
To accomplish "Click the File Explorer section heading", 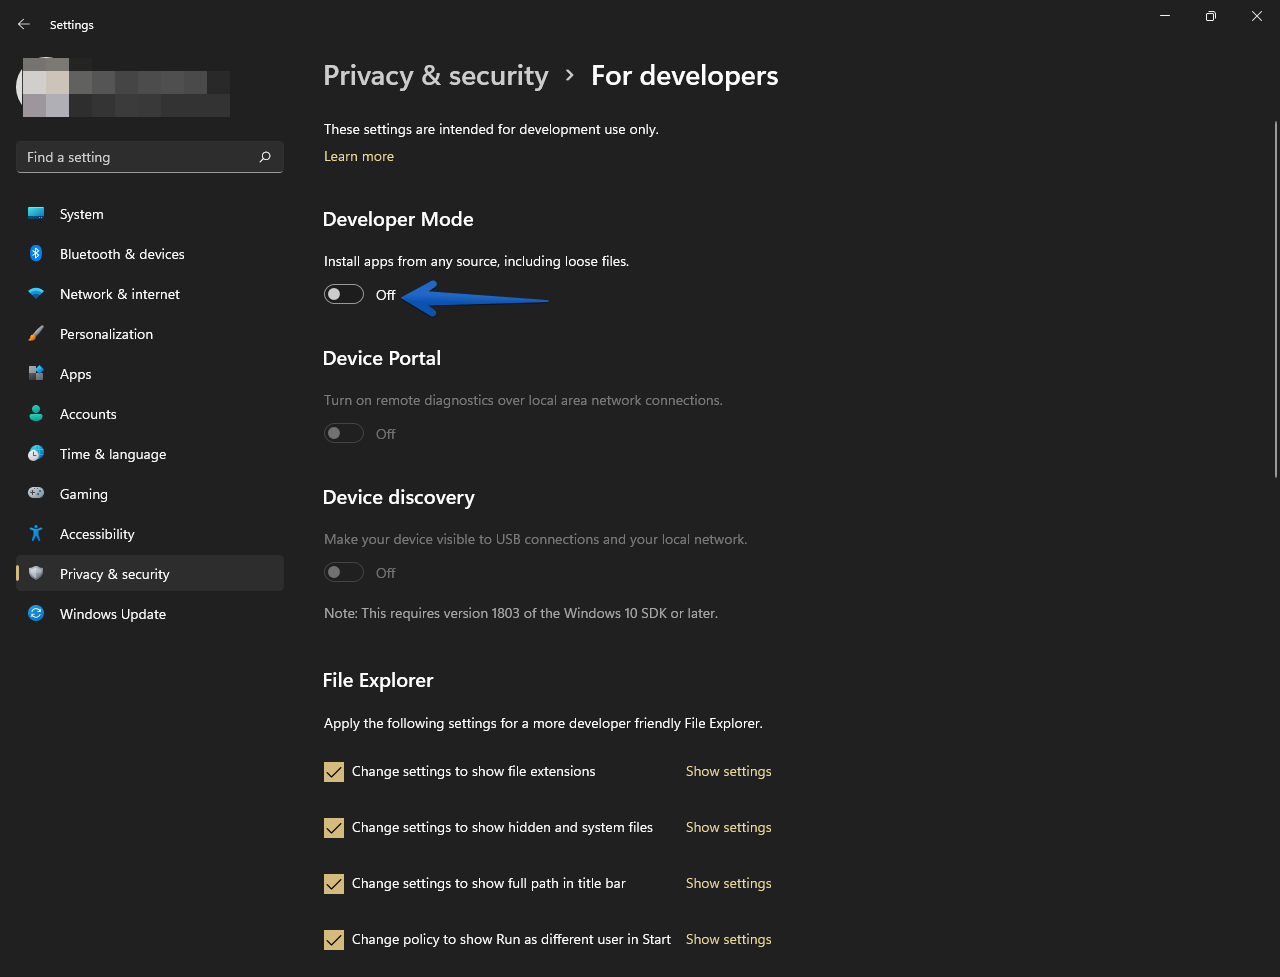I will click(378, 680).
